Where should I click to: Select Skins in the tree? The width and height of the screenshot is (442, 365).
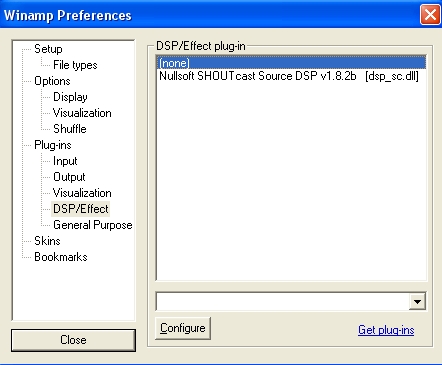[47, 241]
